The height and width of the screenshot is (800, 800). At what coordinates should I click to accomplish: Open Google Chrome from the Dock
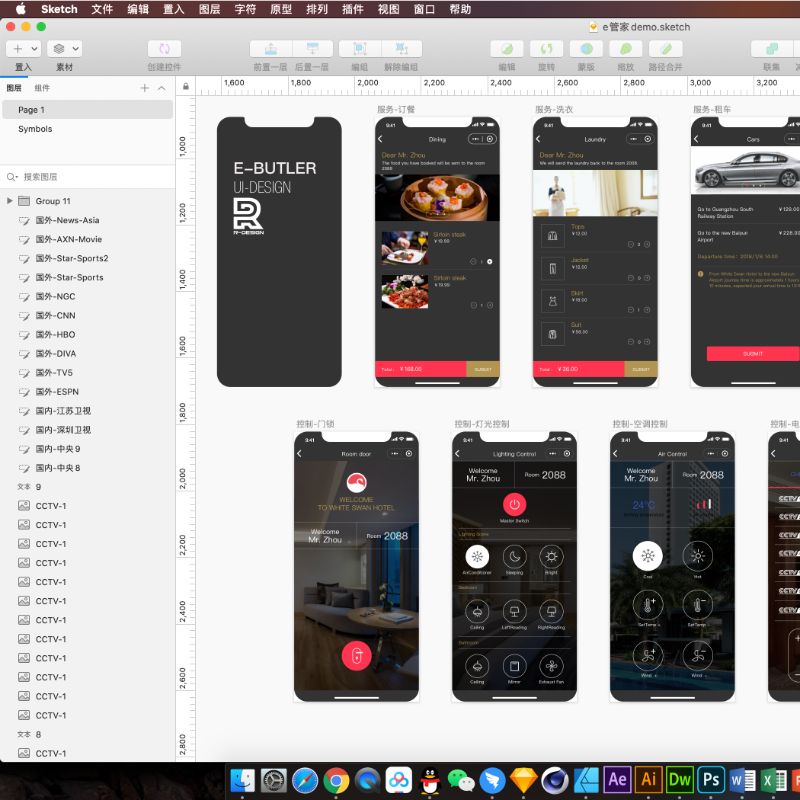pos(336,780)
